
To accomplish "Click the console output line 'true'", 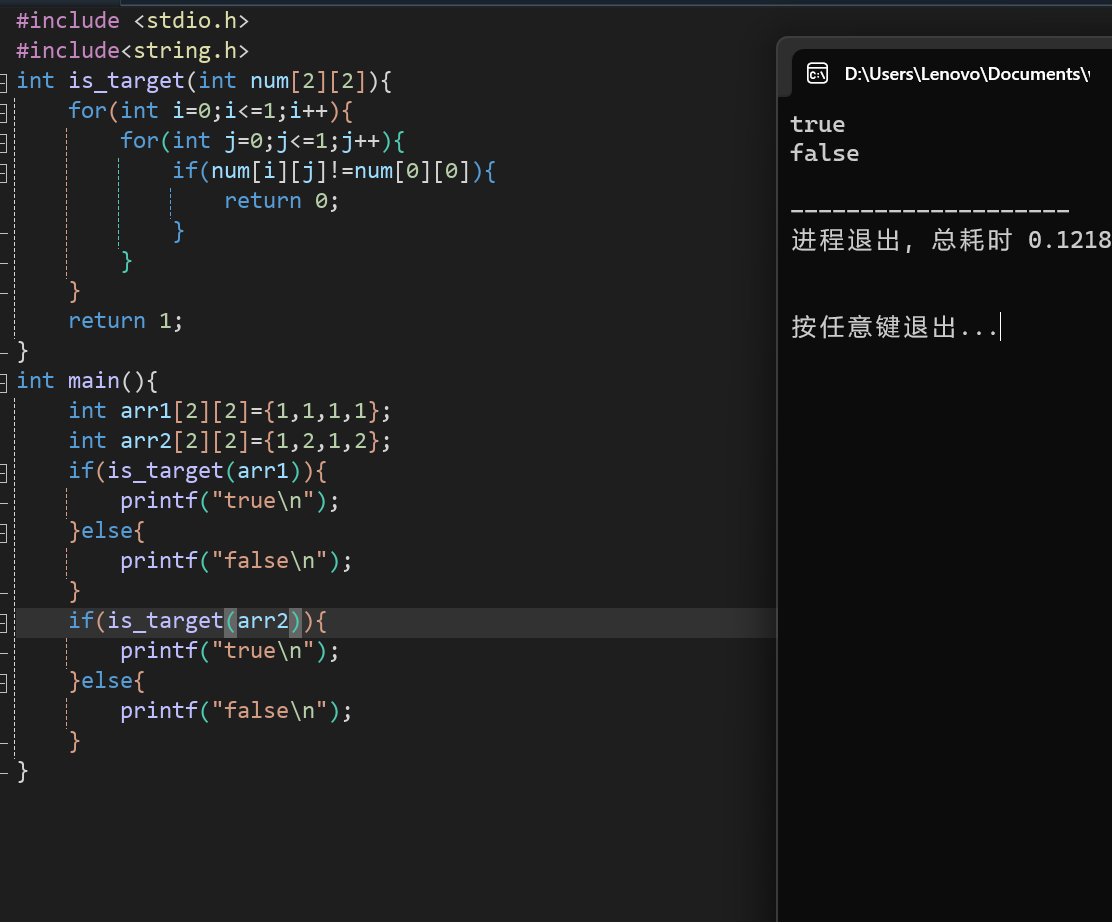I will (x=817, y=124).
